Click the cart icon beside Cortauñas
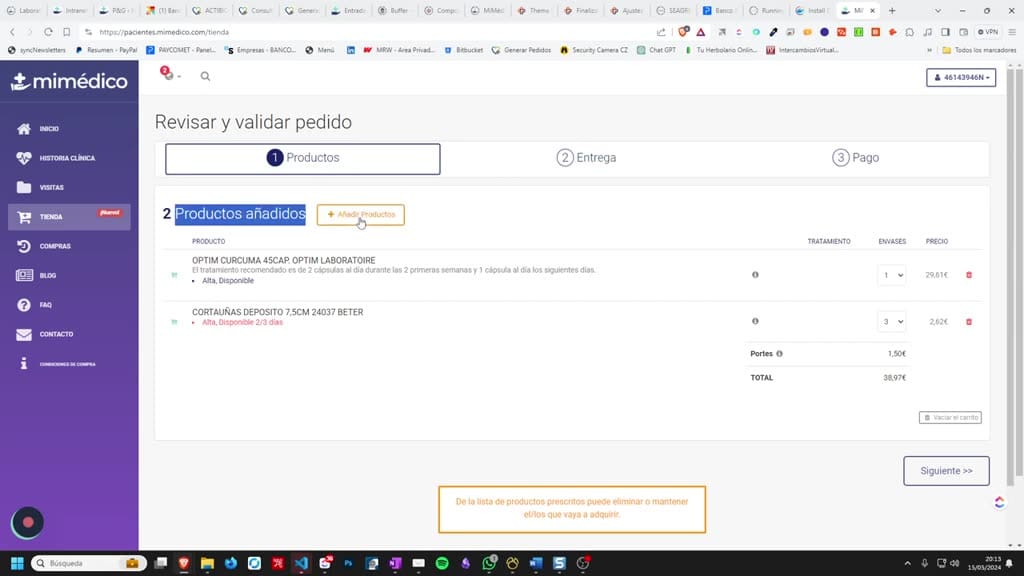Image resolution: width=1024 pixels, height=576 pixels. click(174, 322)
